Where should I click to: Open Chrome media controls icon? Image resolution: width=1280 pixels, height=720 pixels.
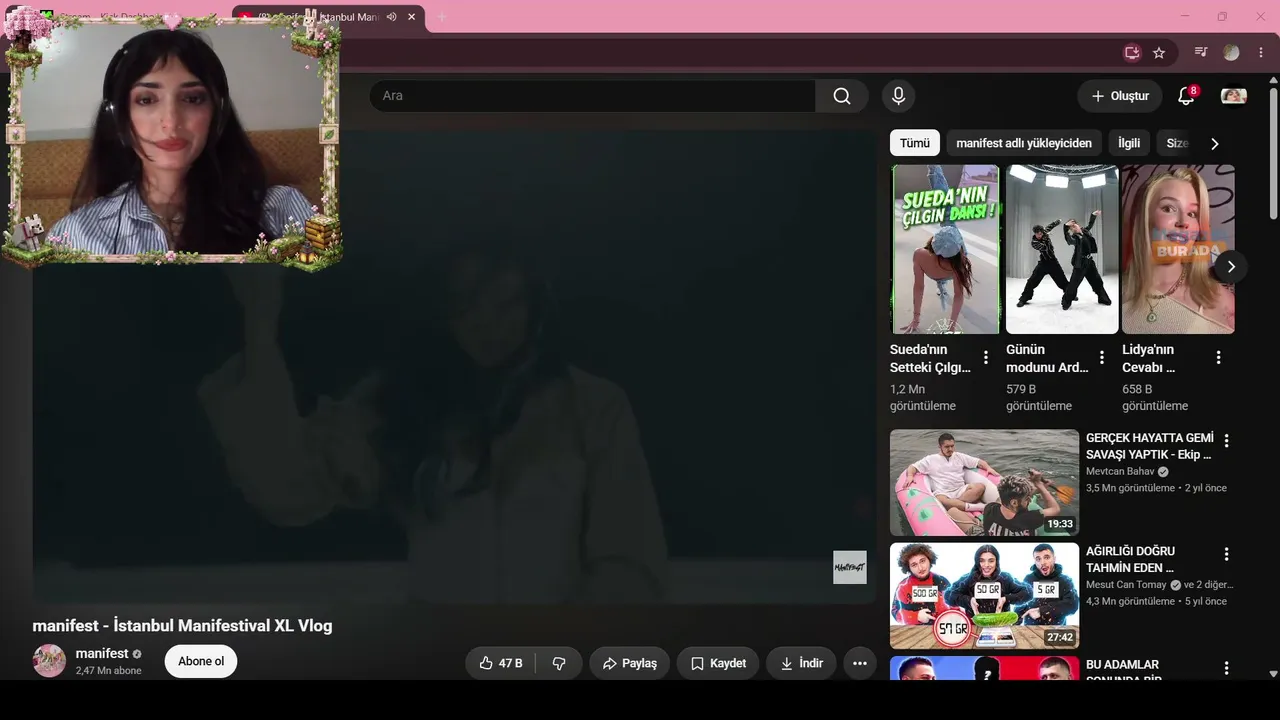1201,52
